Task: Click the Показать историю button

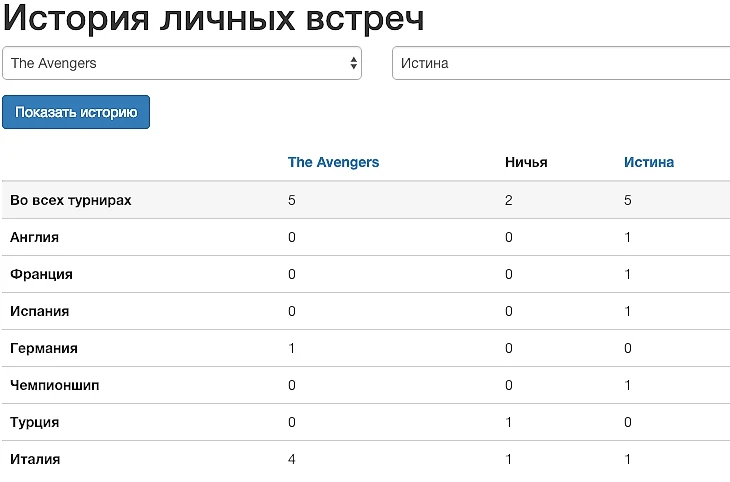Action: pos(76,112)
